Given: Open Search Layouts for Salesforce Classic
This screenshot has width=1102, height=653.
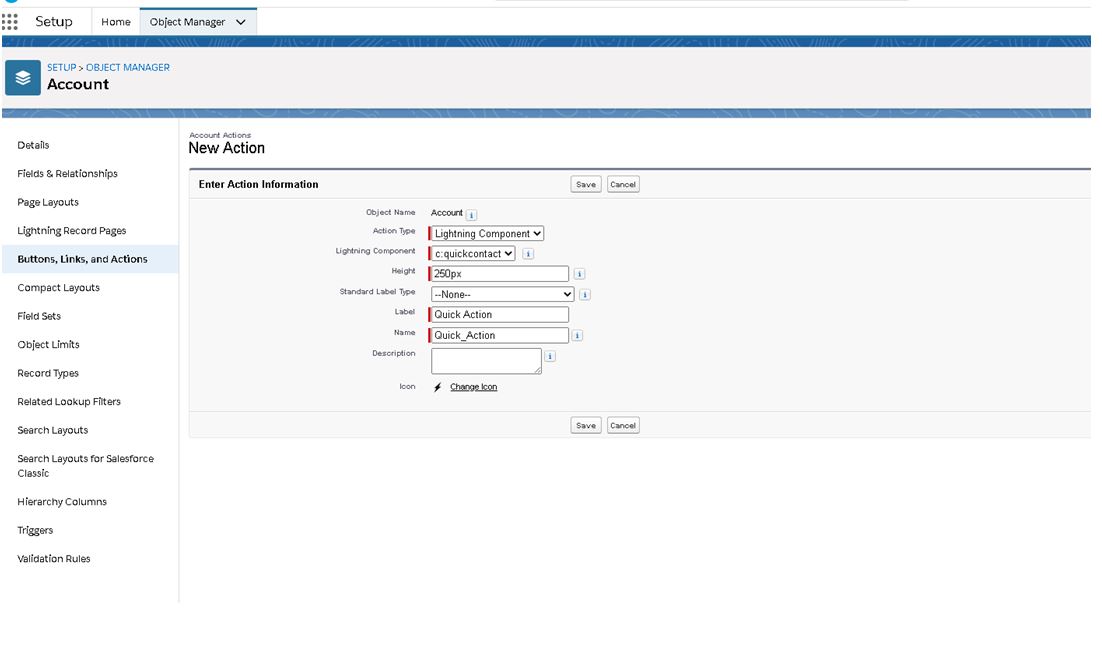Looking at the screenshot, I should pos(86,466).
